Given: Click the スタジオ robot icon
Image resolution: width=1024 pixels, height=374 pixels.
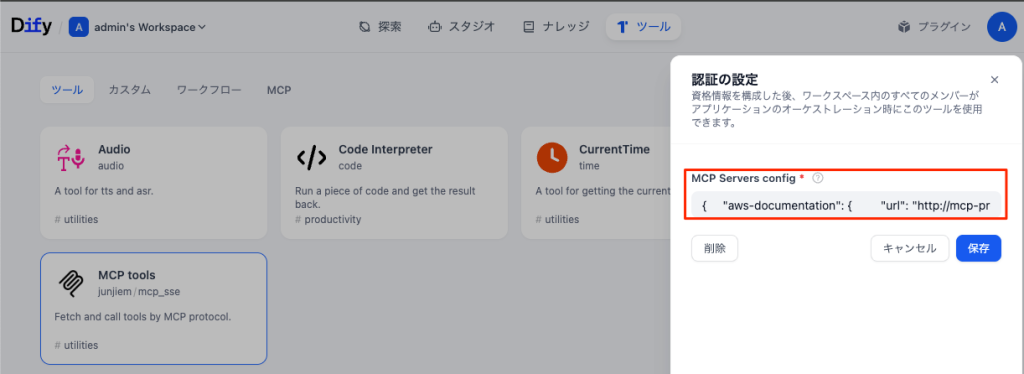Looking at the screenshot, I should pos(434,27).
